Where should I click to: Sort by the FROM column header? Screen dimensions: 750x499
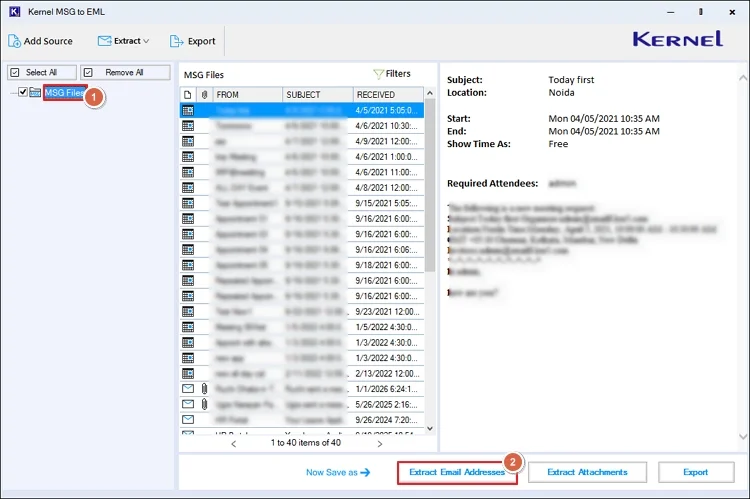(247, 95)
